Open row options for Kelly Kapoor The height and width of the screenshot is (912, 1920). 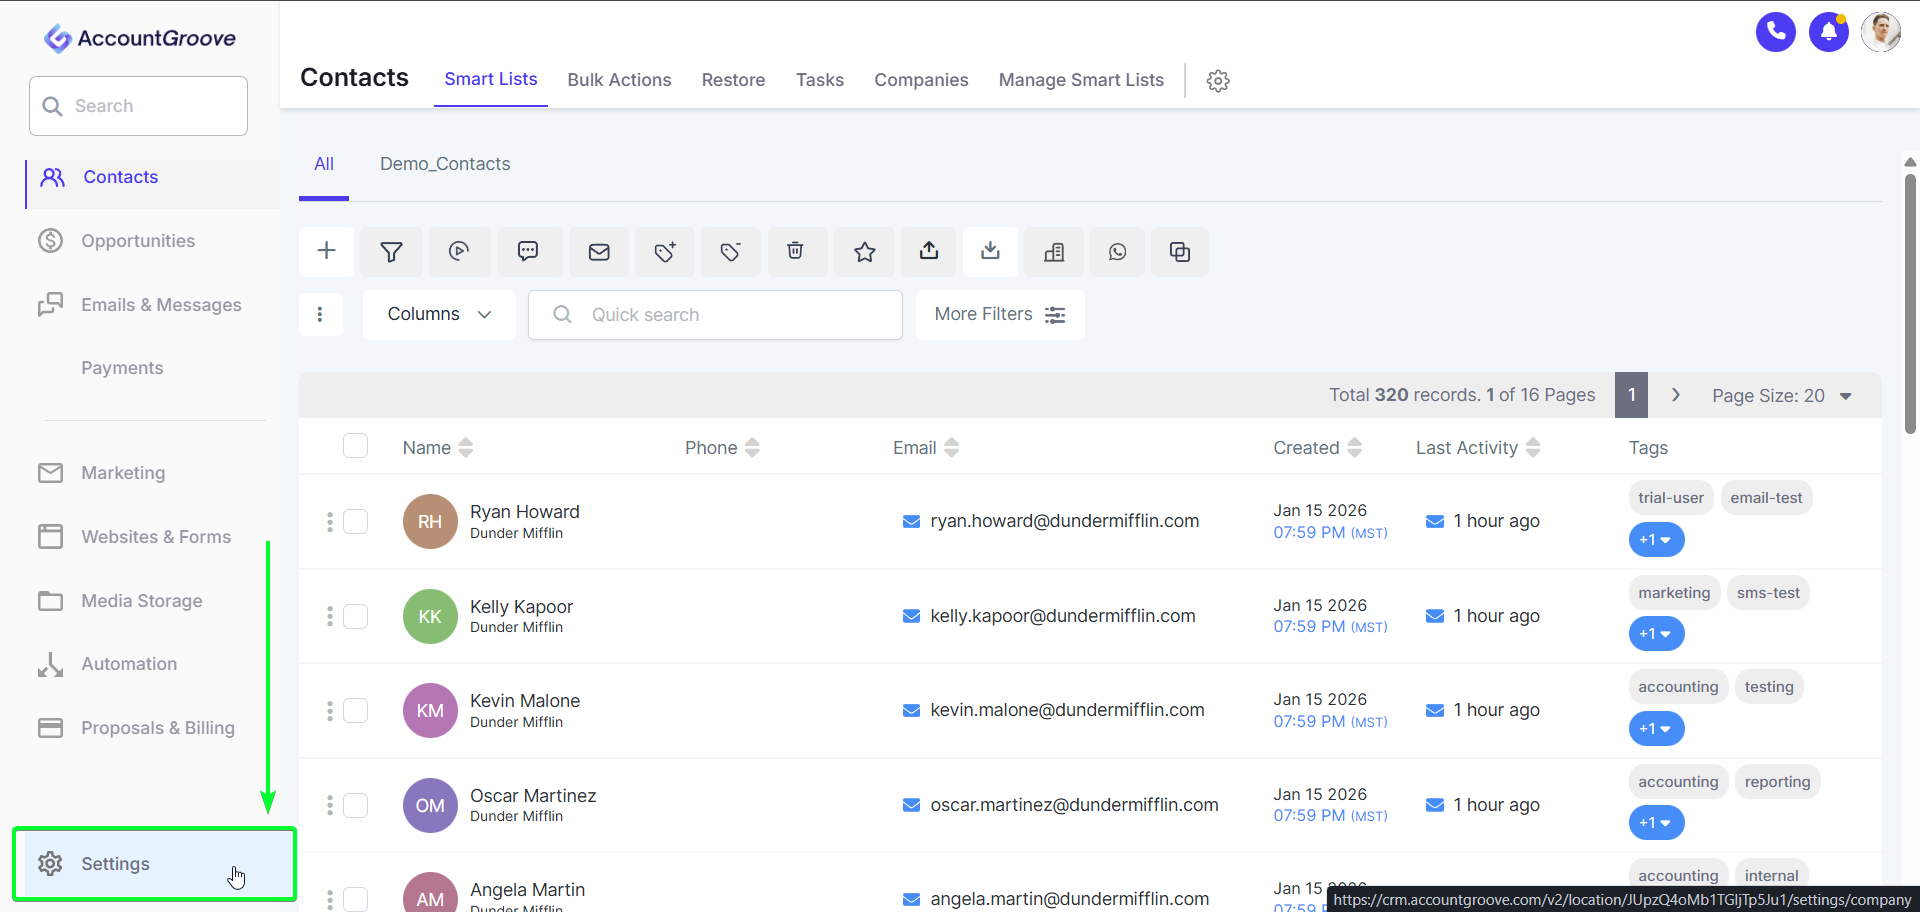click(329, 616)
